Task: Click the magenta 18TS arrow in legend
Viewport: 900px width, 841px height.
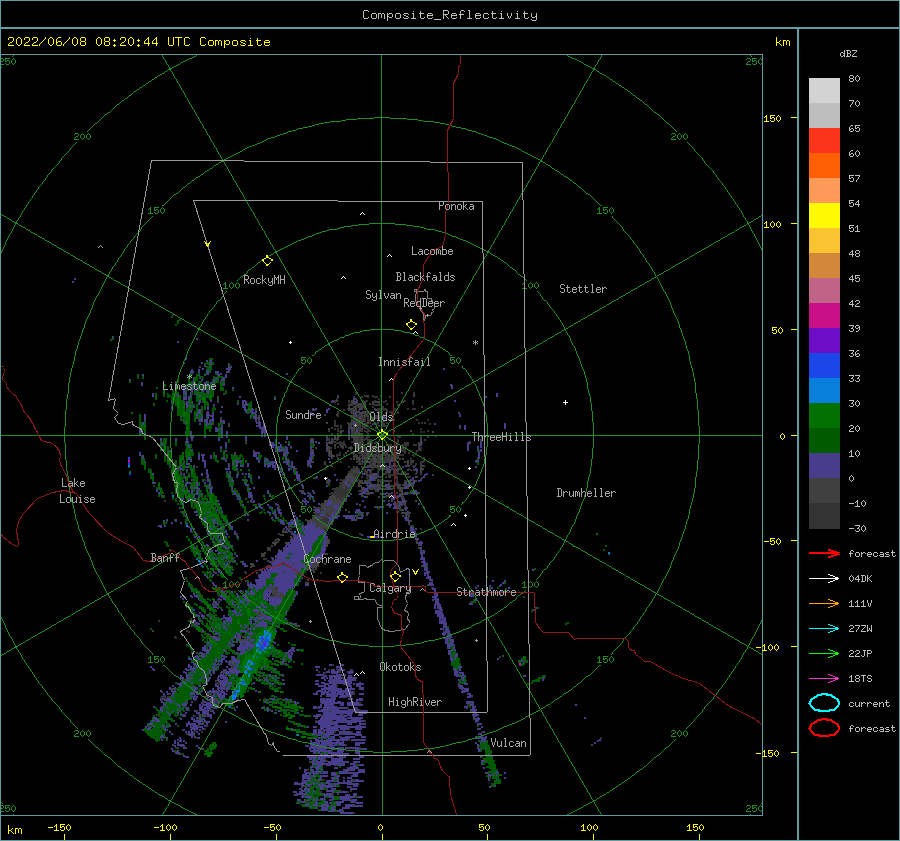Action: [x=824, y=679]
